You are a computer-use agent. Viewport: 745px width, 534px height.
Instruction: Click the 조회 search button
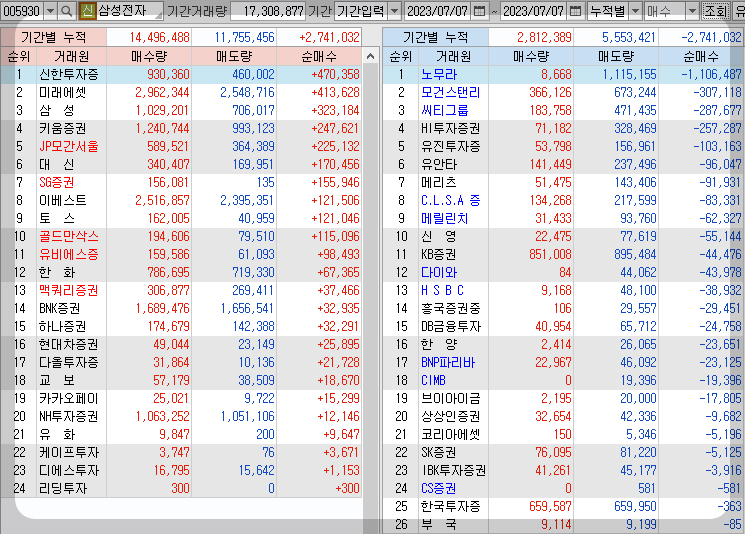(716, 10)
